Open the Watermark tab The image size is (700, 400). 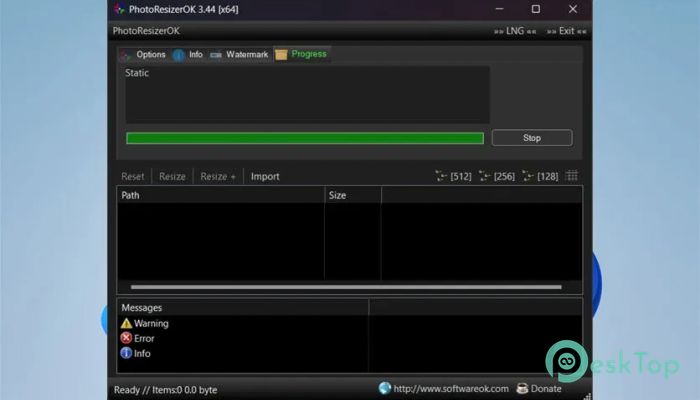239,54
